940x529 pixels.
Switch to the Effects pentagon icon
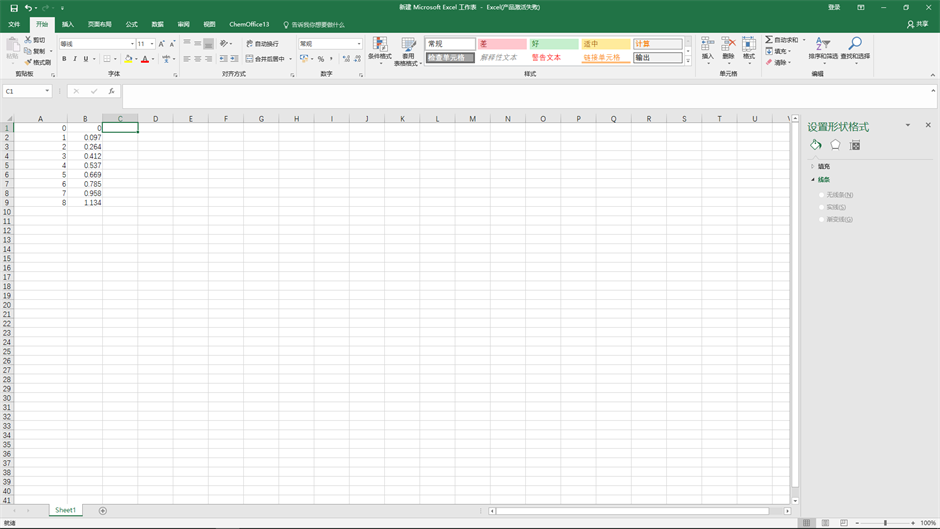(835, 145)
